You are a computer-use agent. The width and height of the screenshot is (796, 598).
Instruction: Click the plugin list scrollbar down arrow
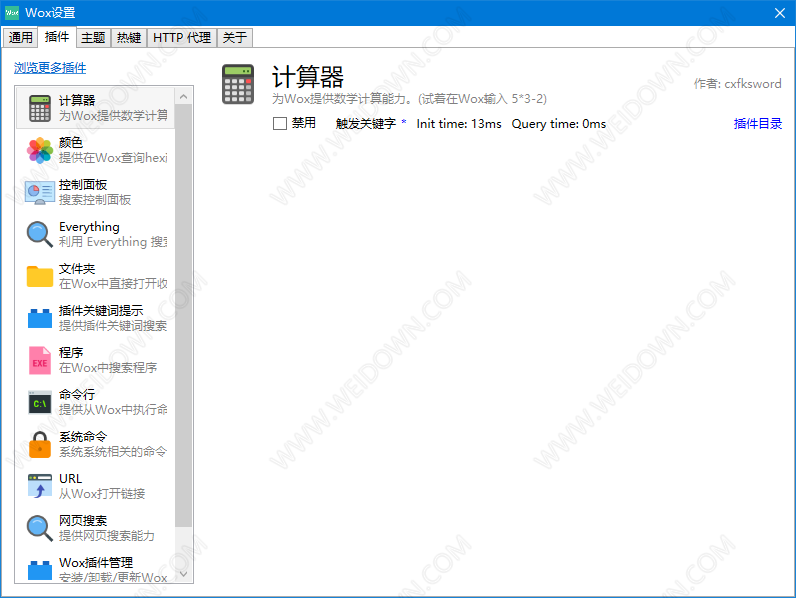(x=184, y=574)
